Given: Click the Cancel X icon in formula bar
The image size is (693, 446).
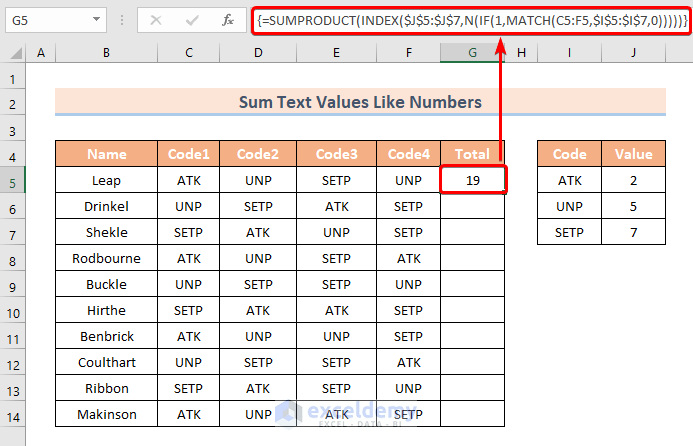Looking at the screenshot, I should 157,19.
